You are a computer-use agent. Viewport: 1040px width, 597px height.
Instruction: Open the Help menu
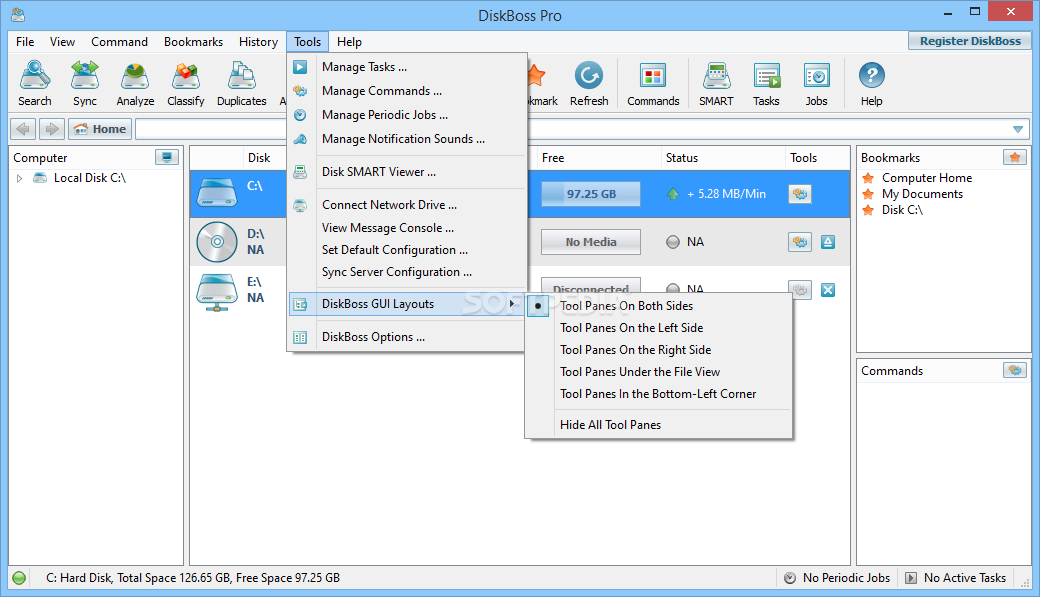coord(349,42)
